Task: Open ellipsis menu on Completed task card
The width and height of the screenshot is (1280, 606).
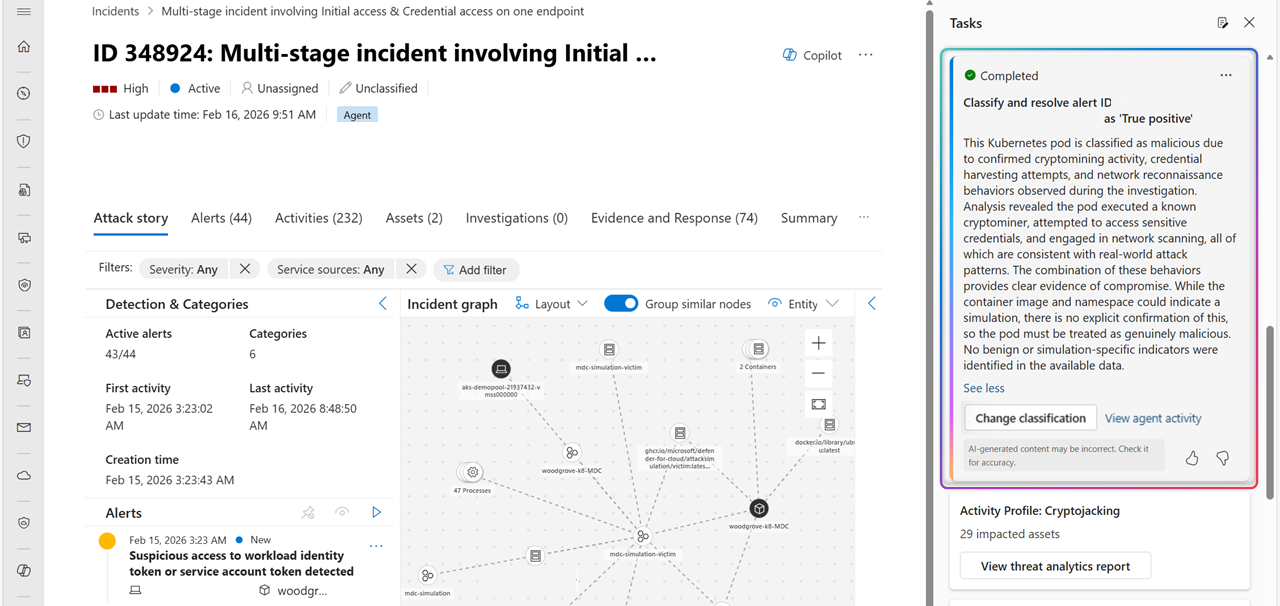Action: pyautogui.click(x=1226, y=75)
